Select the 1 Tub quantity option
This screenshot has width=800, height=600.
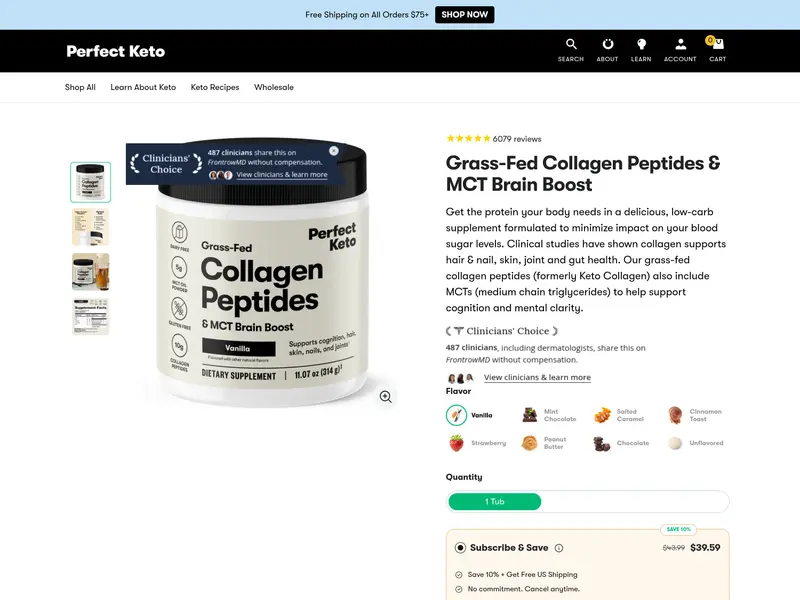(494, 502)
